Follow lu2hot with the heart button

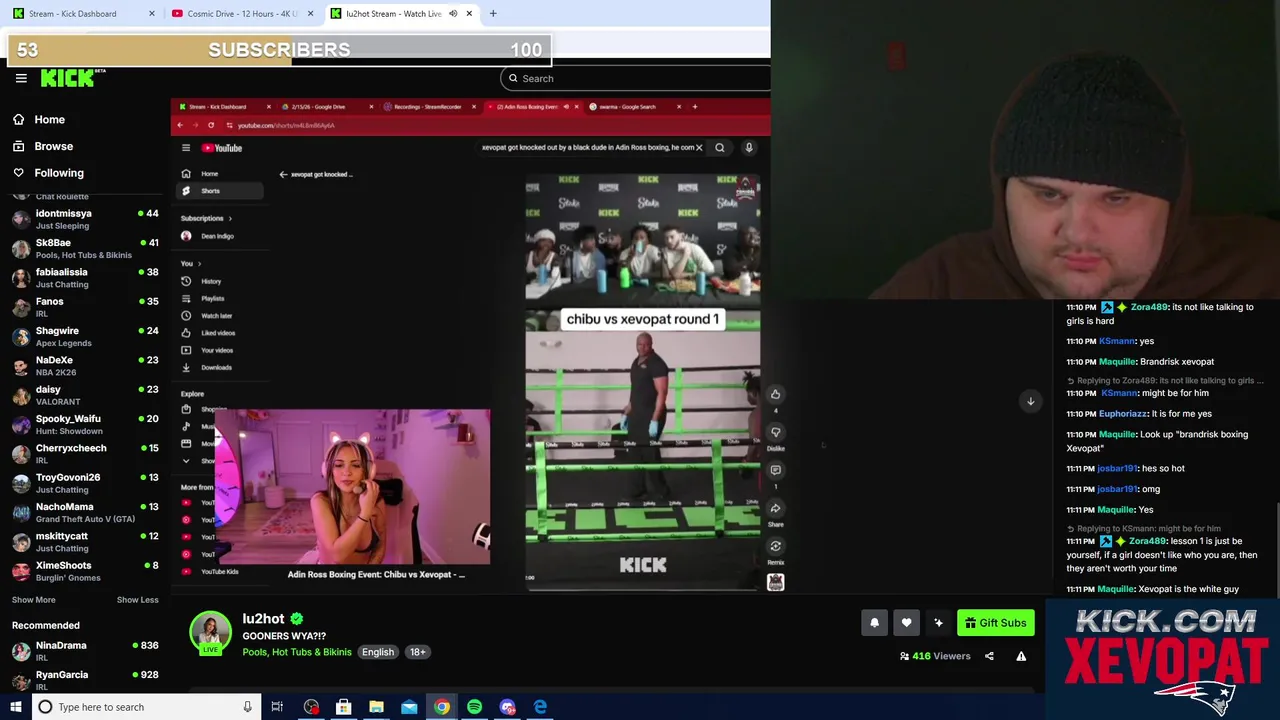pos(906,623)
